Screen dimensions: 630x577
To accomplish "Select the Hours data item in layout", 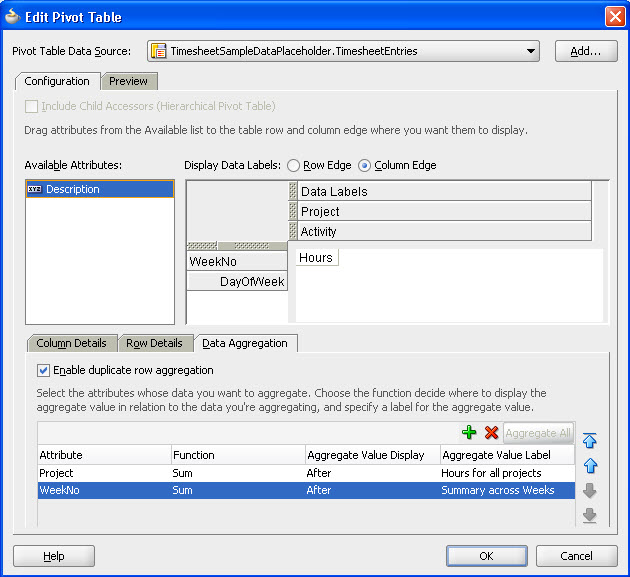I will click(316, 258).
